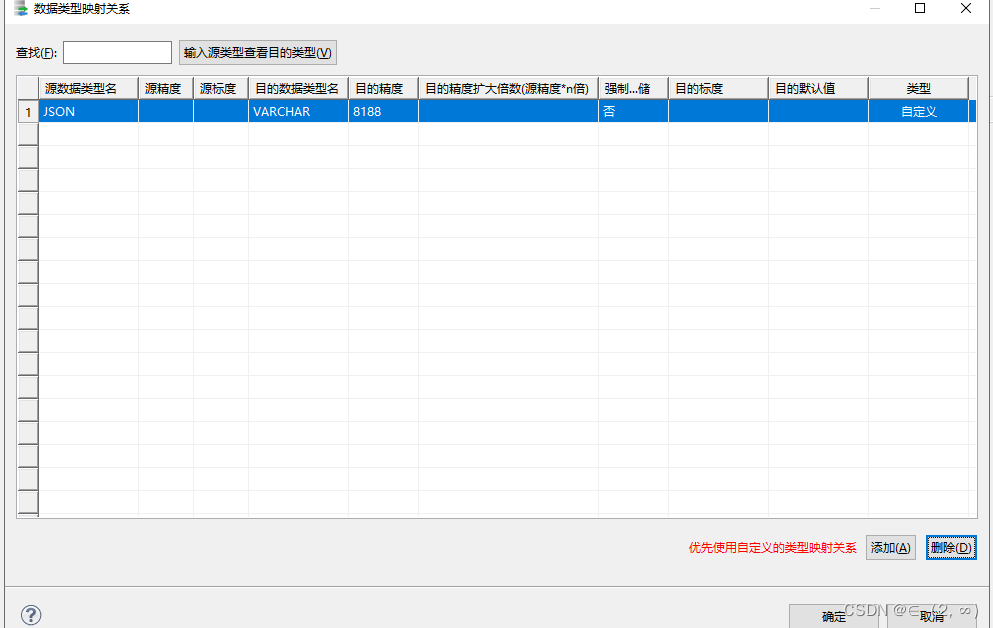
Task: Click 源精度 column header
Action: coord(166,89)
